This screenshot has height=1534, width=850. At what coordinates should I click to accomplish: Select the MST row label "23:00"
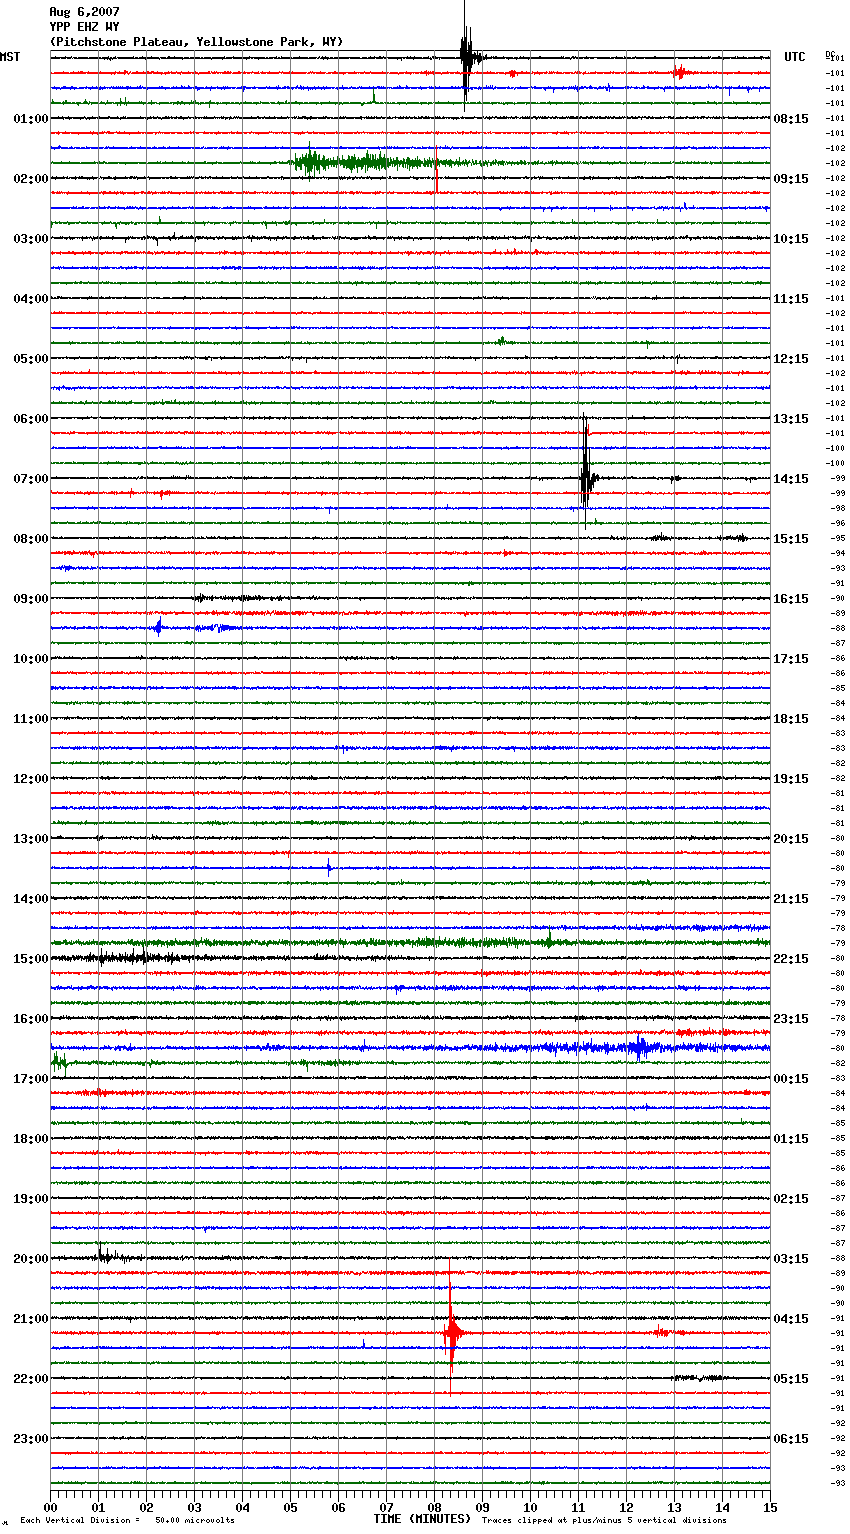click(x=31, y=1439)
